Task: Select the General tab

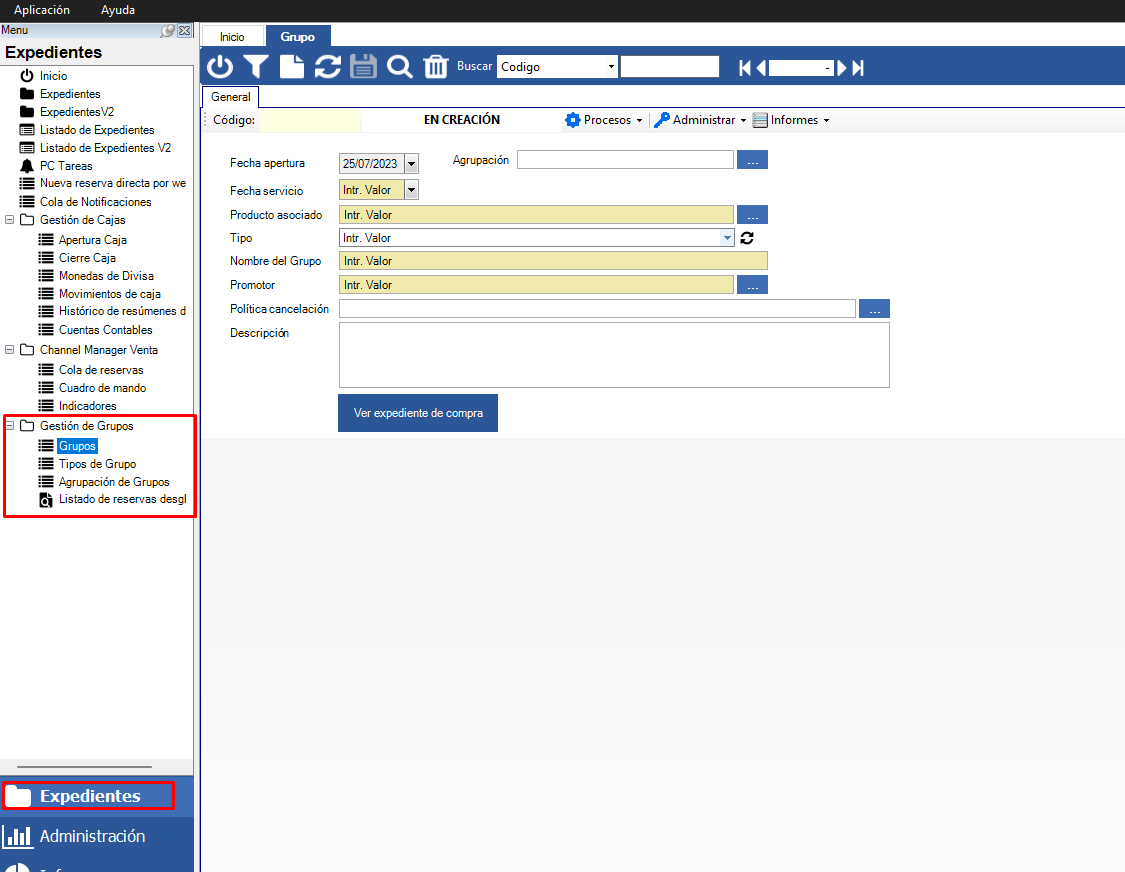Action: tap(231, 97)
